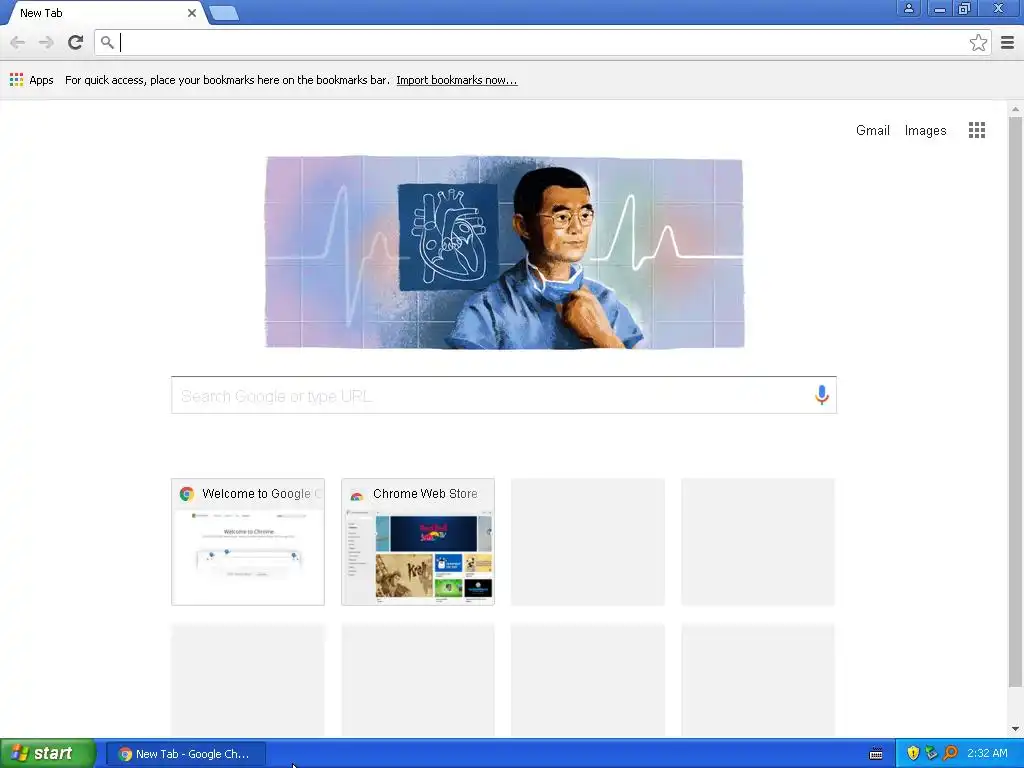1024x768 pixels.
Task: Click the on-screen keyboard taskbar icon
Action: click(876, 754)
